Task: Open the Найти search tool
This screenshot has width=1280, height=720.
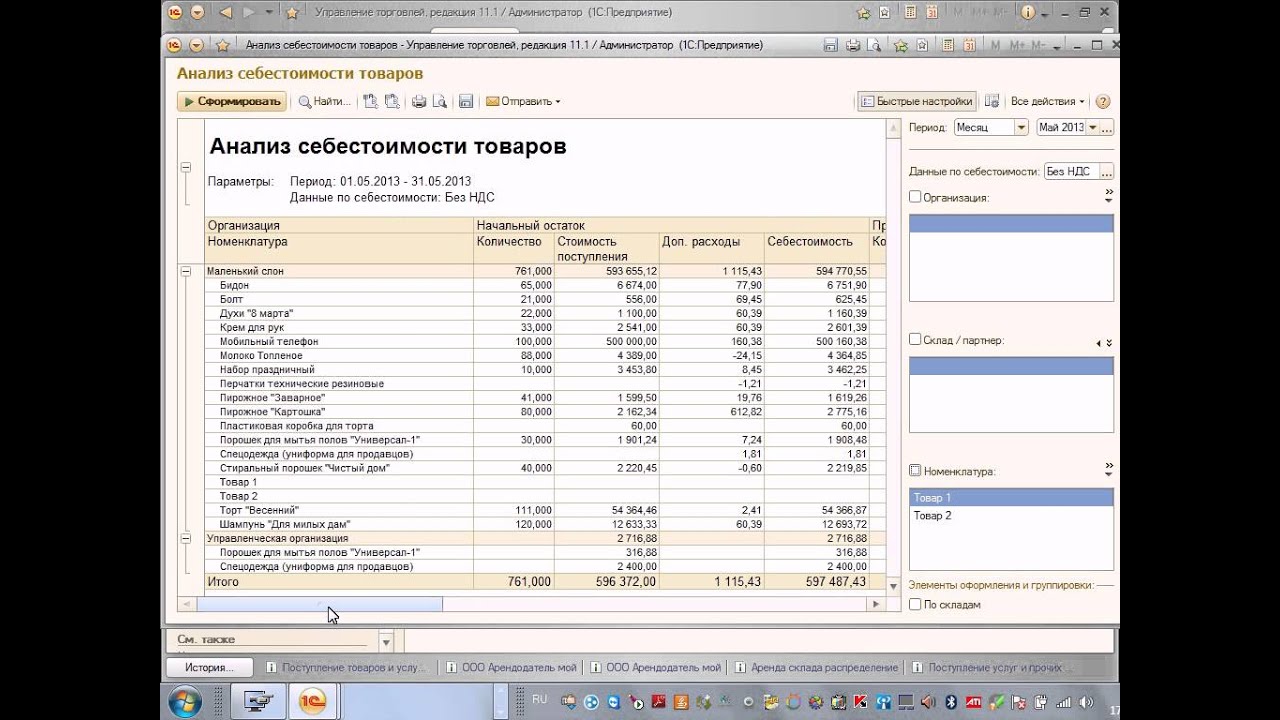Action: click(325, 101)
